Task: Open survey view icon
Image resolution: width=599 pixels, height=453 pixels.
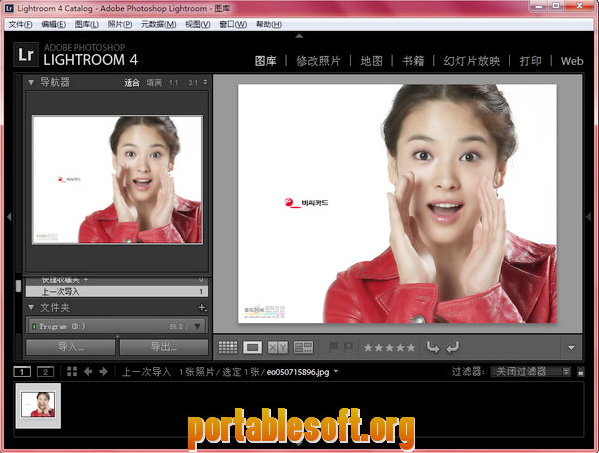Action: (303, 347)
